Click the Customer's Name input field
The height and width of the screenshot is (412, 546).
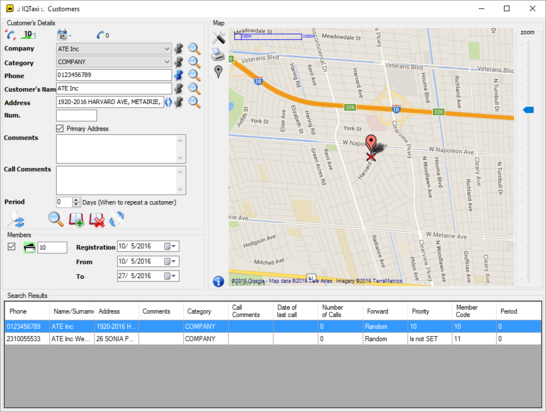point(114,88)
